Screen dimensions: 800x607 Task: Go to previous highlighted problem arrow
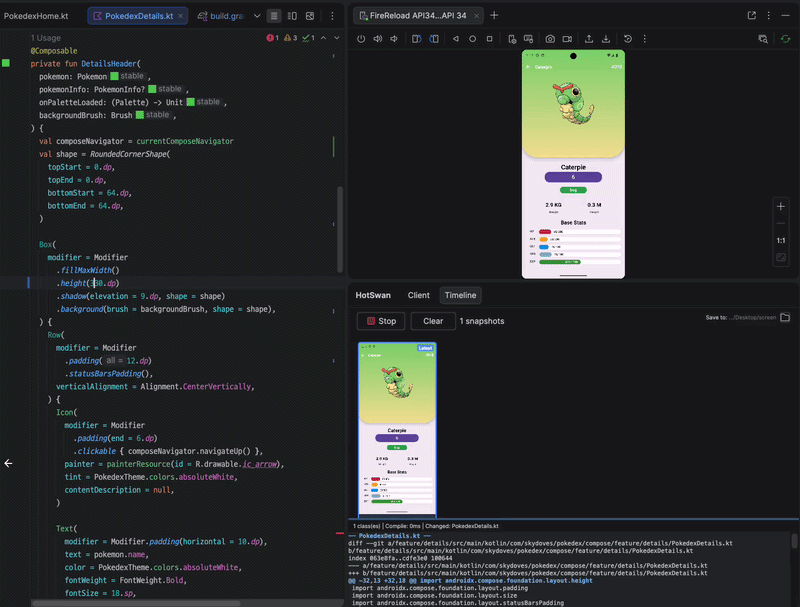click(323, 38)
